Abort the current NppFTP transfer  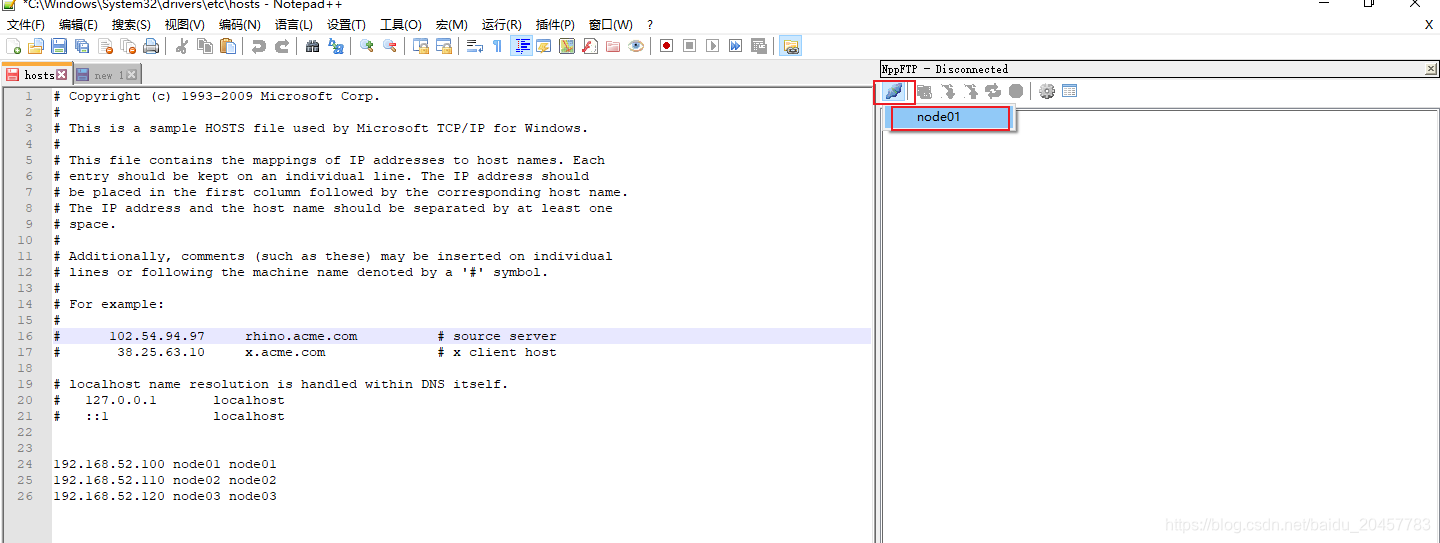(x=1016, y=91)
